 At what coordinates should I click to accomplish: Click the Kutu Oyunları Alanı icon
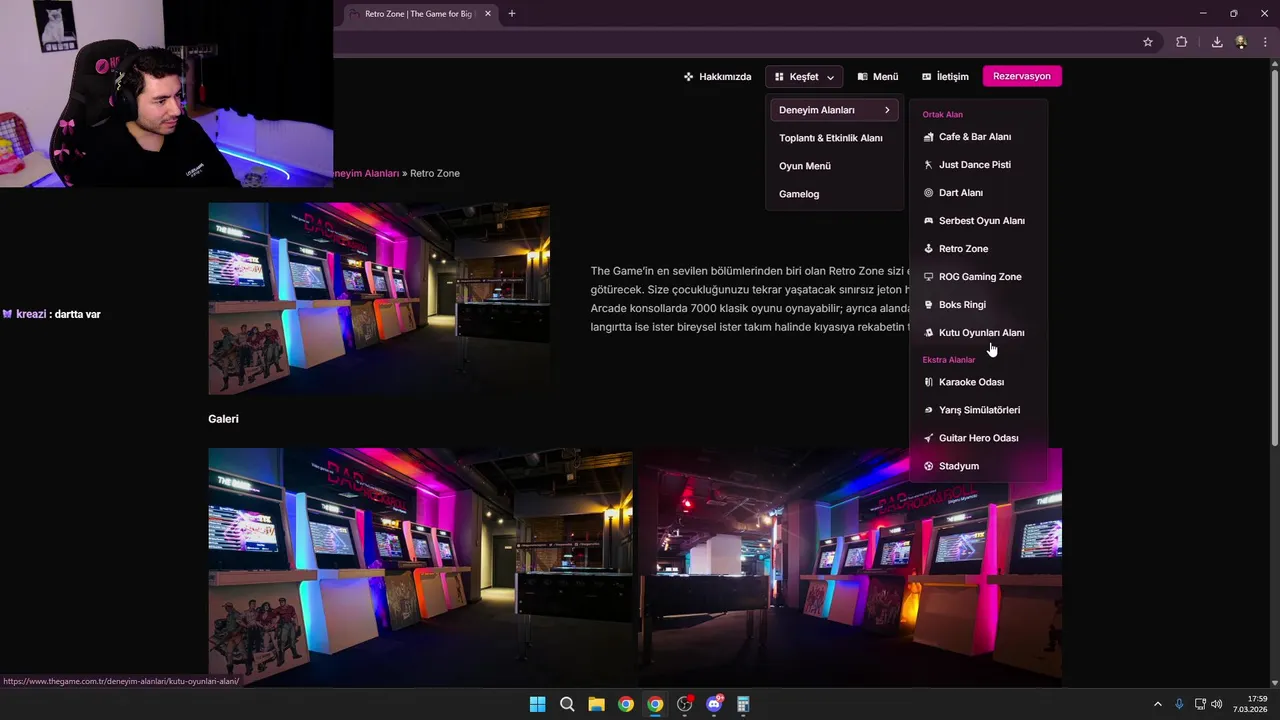coord(928,332)
